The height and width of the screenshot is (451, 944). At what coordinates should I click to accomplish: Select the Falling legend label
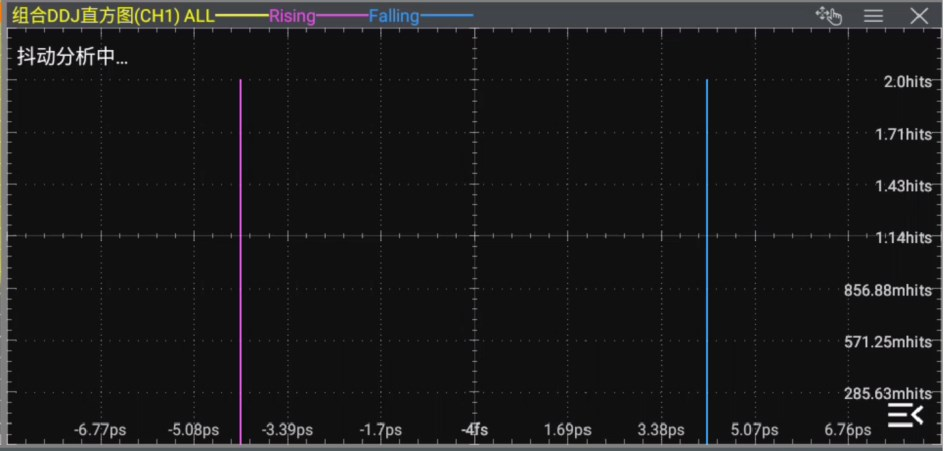394,16
